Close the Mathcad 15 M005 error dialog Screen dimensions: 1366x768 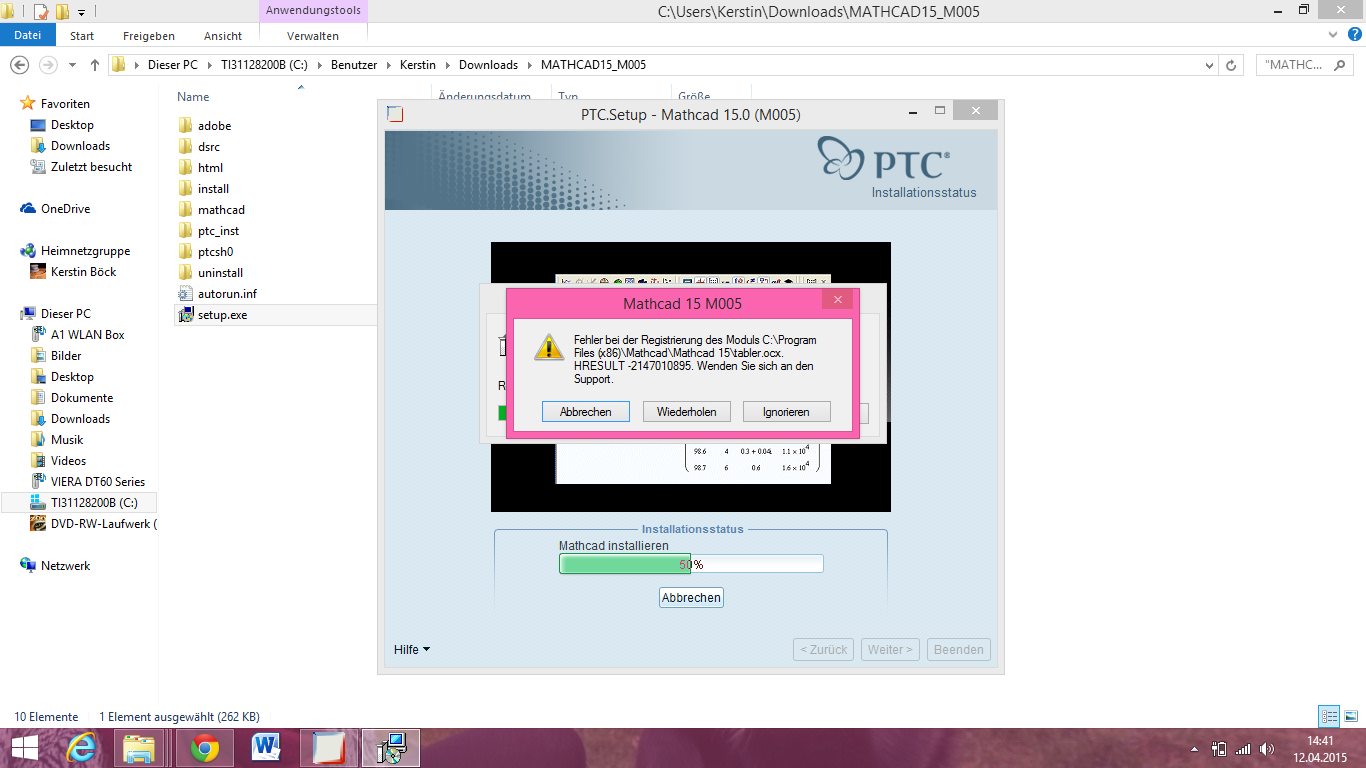coord(837,300)
